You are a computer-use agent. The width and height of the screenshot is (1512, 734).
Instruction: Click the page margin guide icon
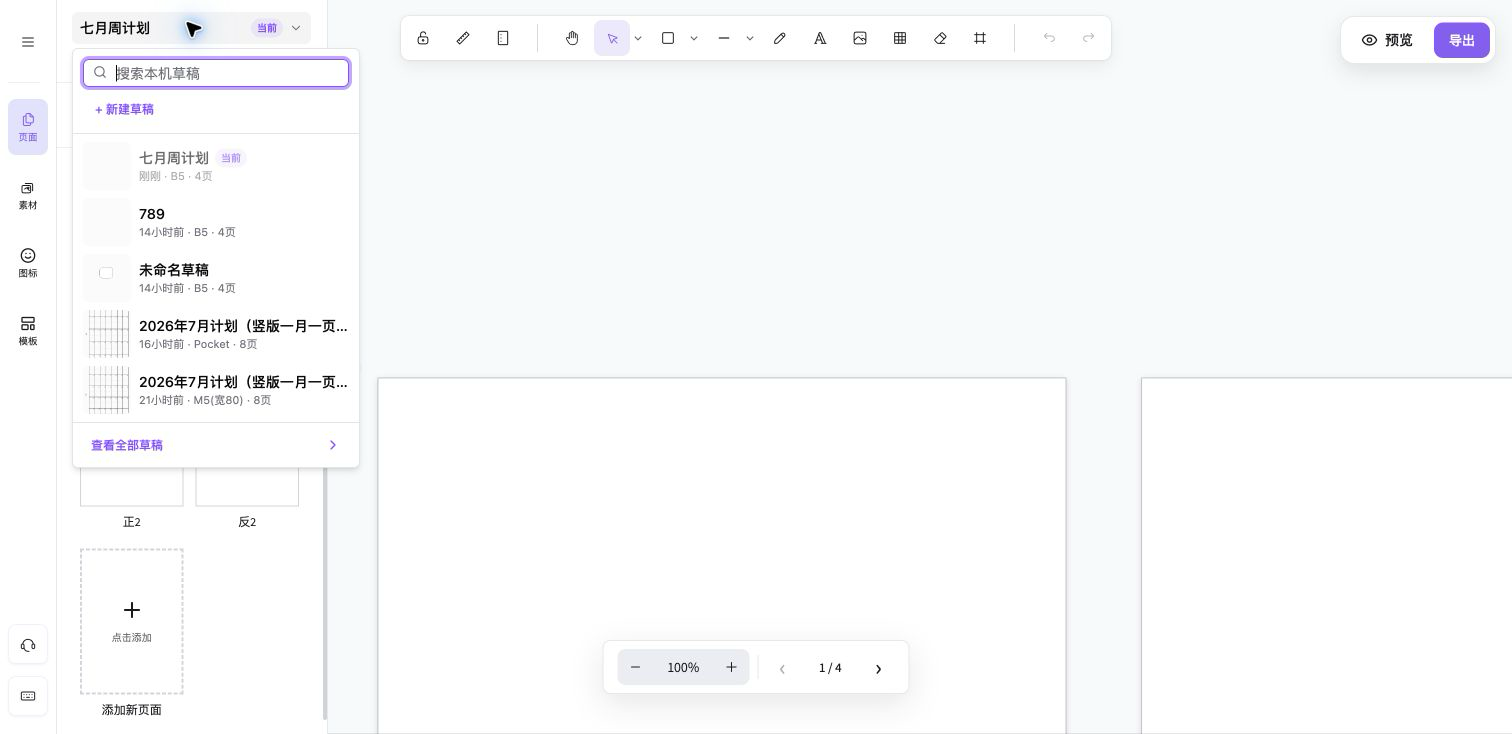click(503, 38)
